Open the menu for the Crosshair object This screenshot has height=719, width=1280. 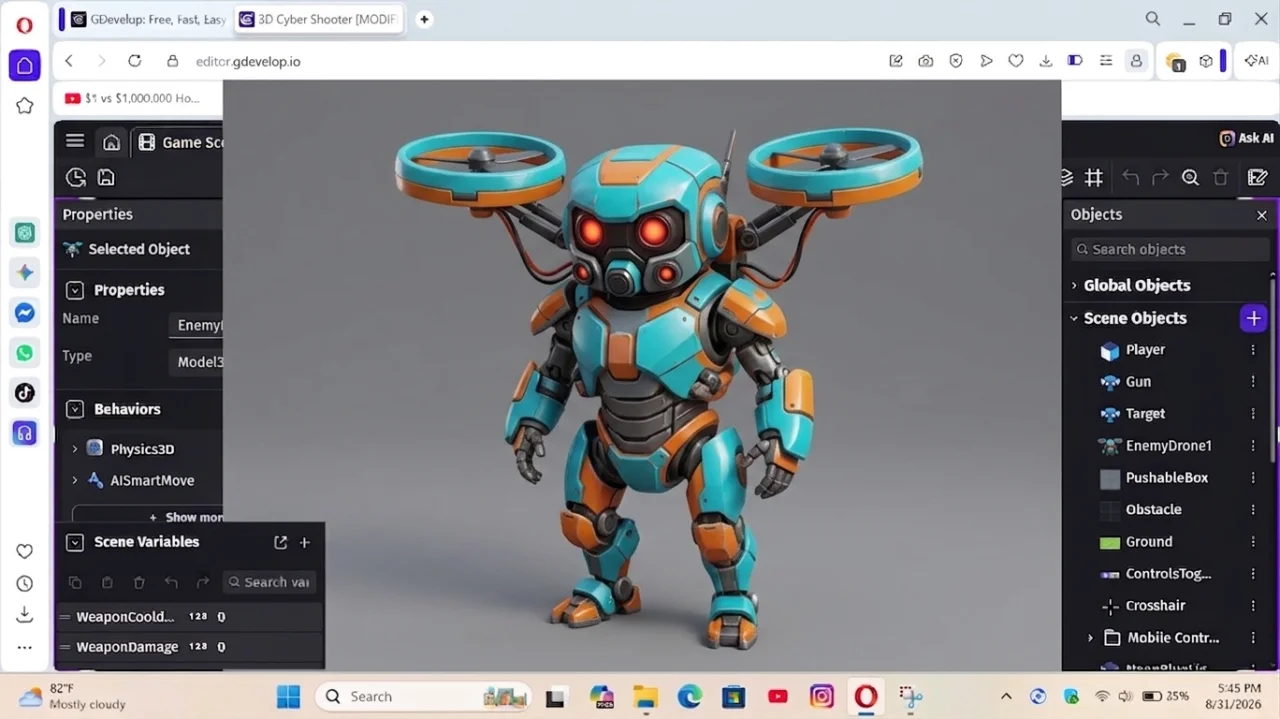[1253, 606]
